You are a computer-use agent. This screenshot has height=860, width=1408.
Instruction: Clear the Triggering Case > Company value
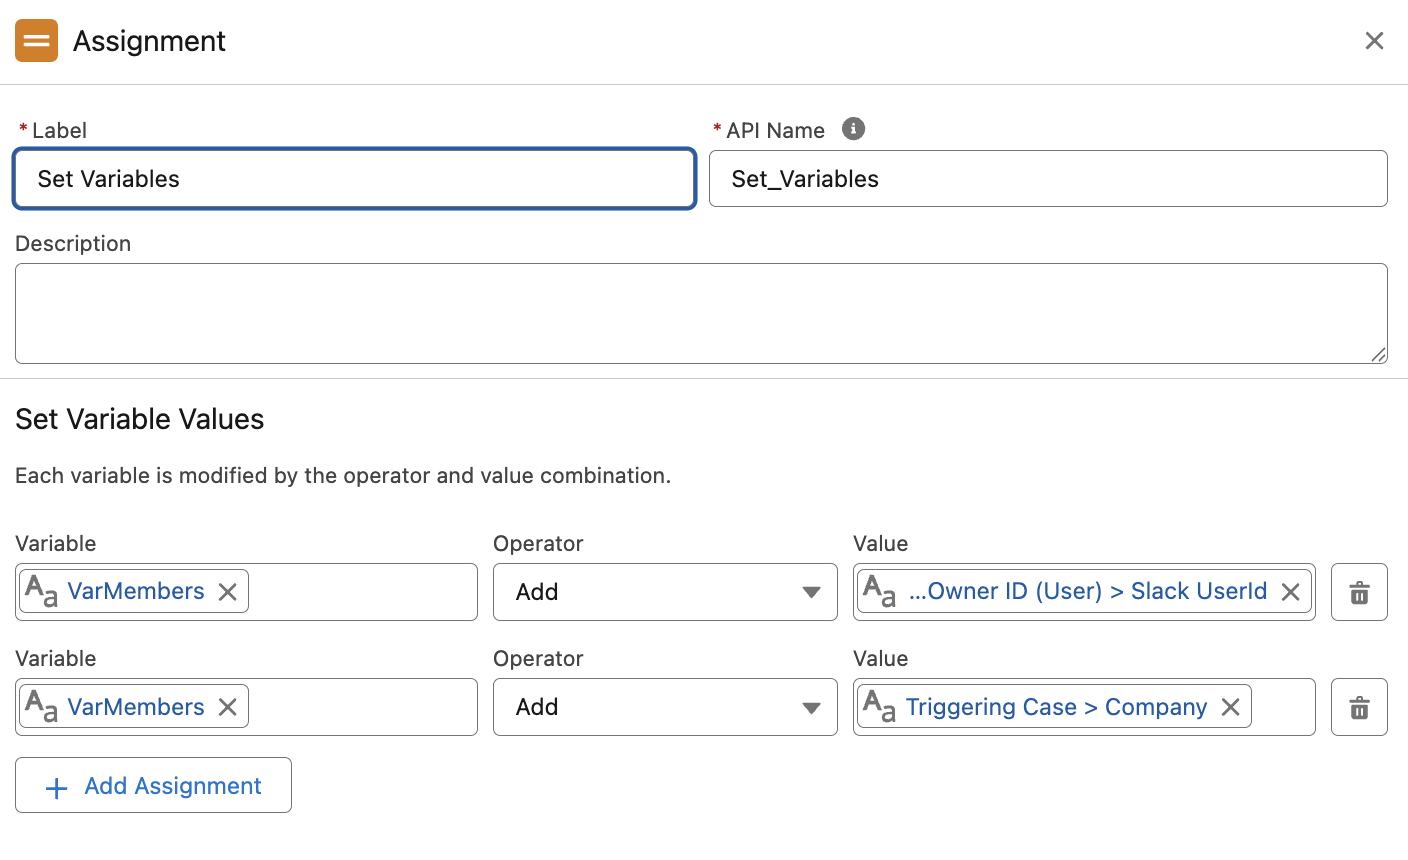[1231, 707]
